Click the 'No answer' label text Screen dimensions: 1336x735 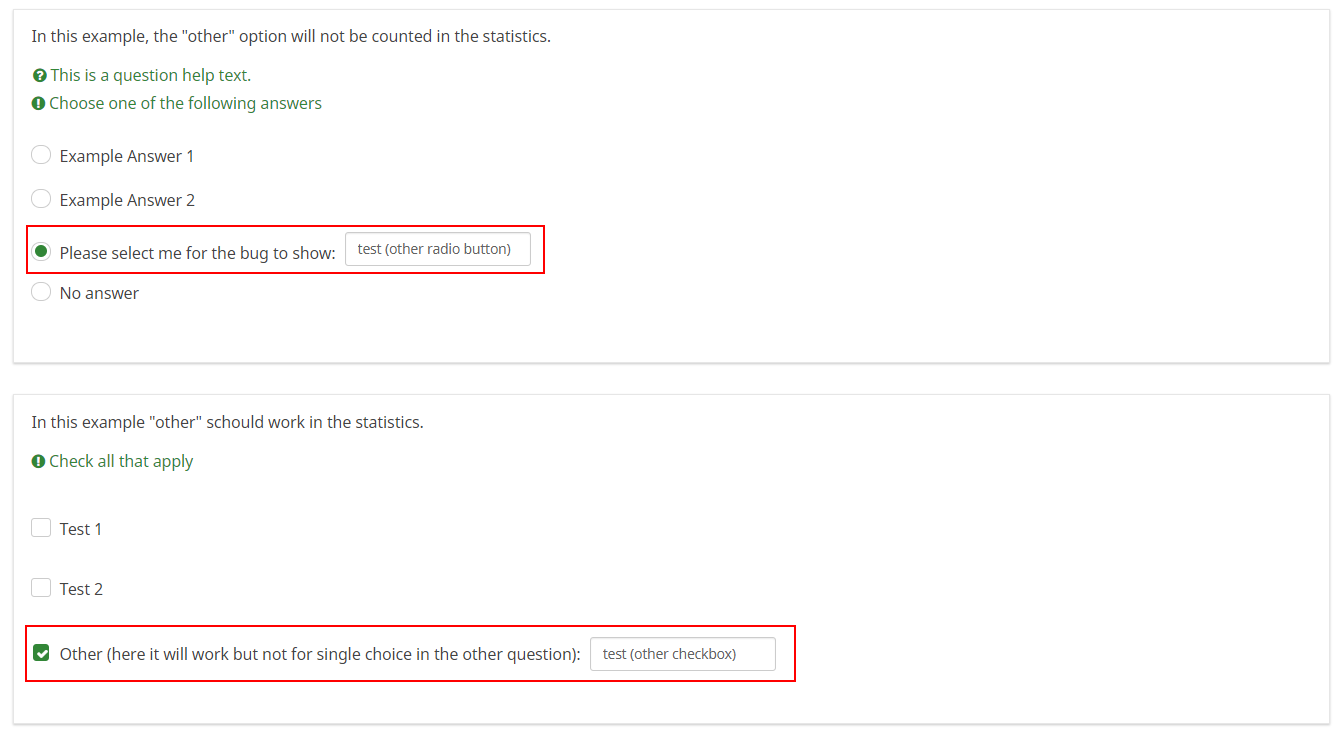click(x=99, y=293)
